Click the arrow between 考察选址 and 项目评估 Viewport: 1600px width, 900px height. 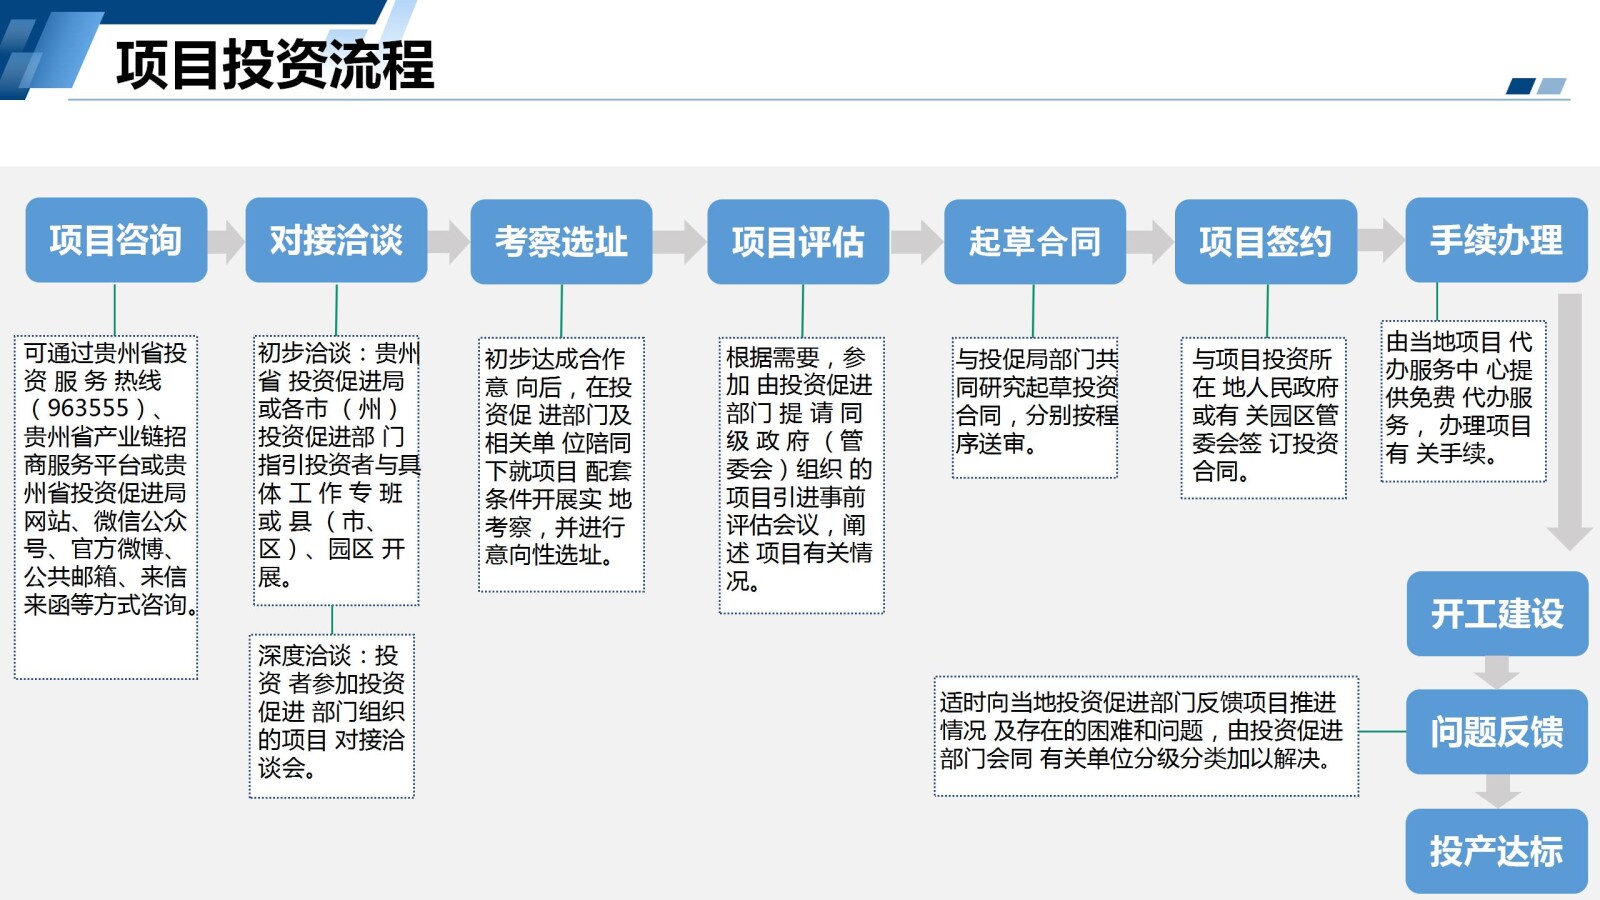pos(679,241)
